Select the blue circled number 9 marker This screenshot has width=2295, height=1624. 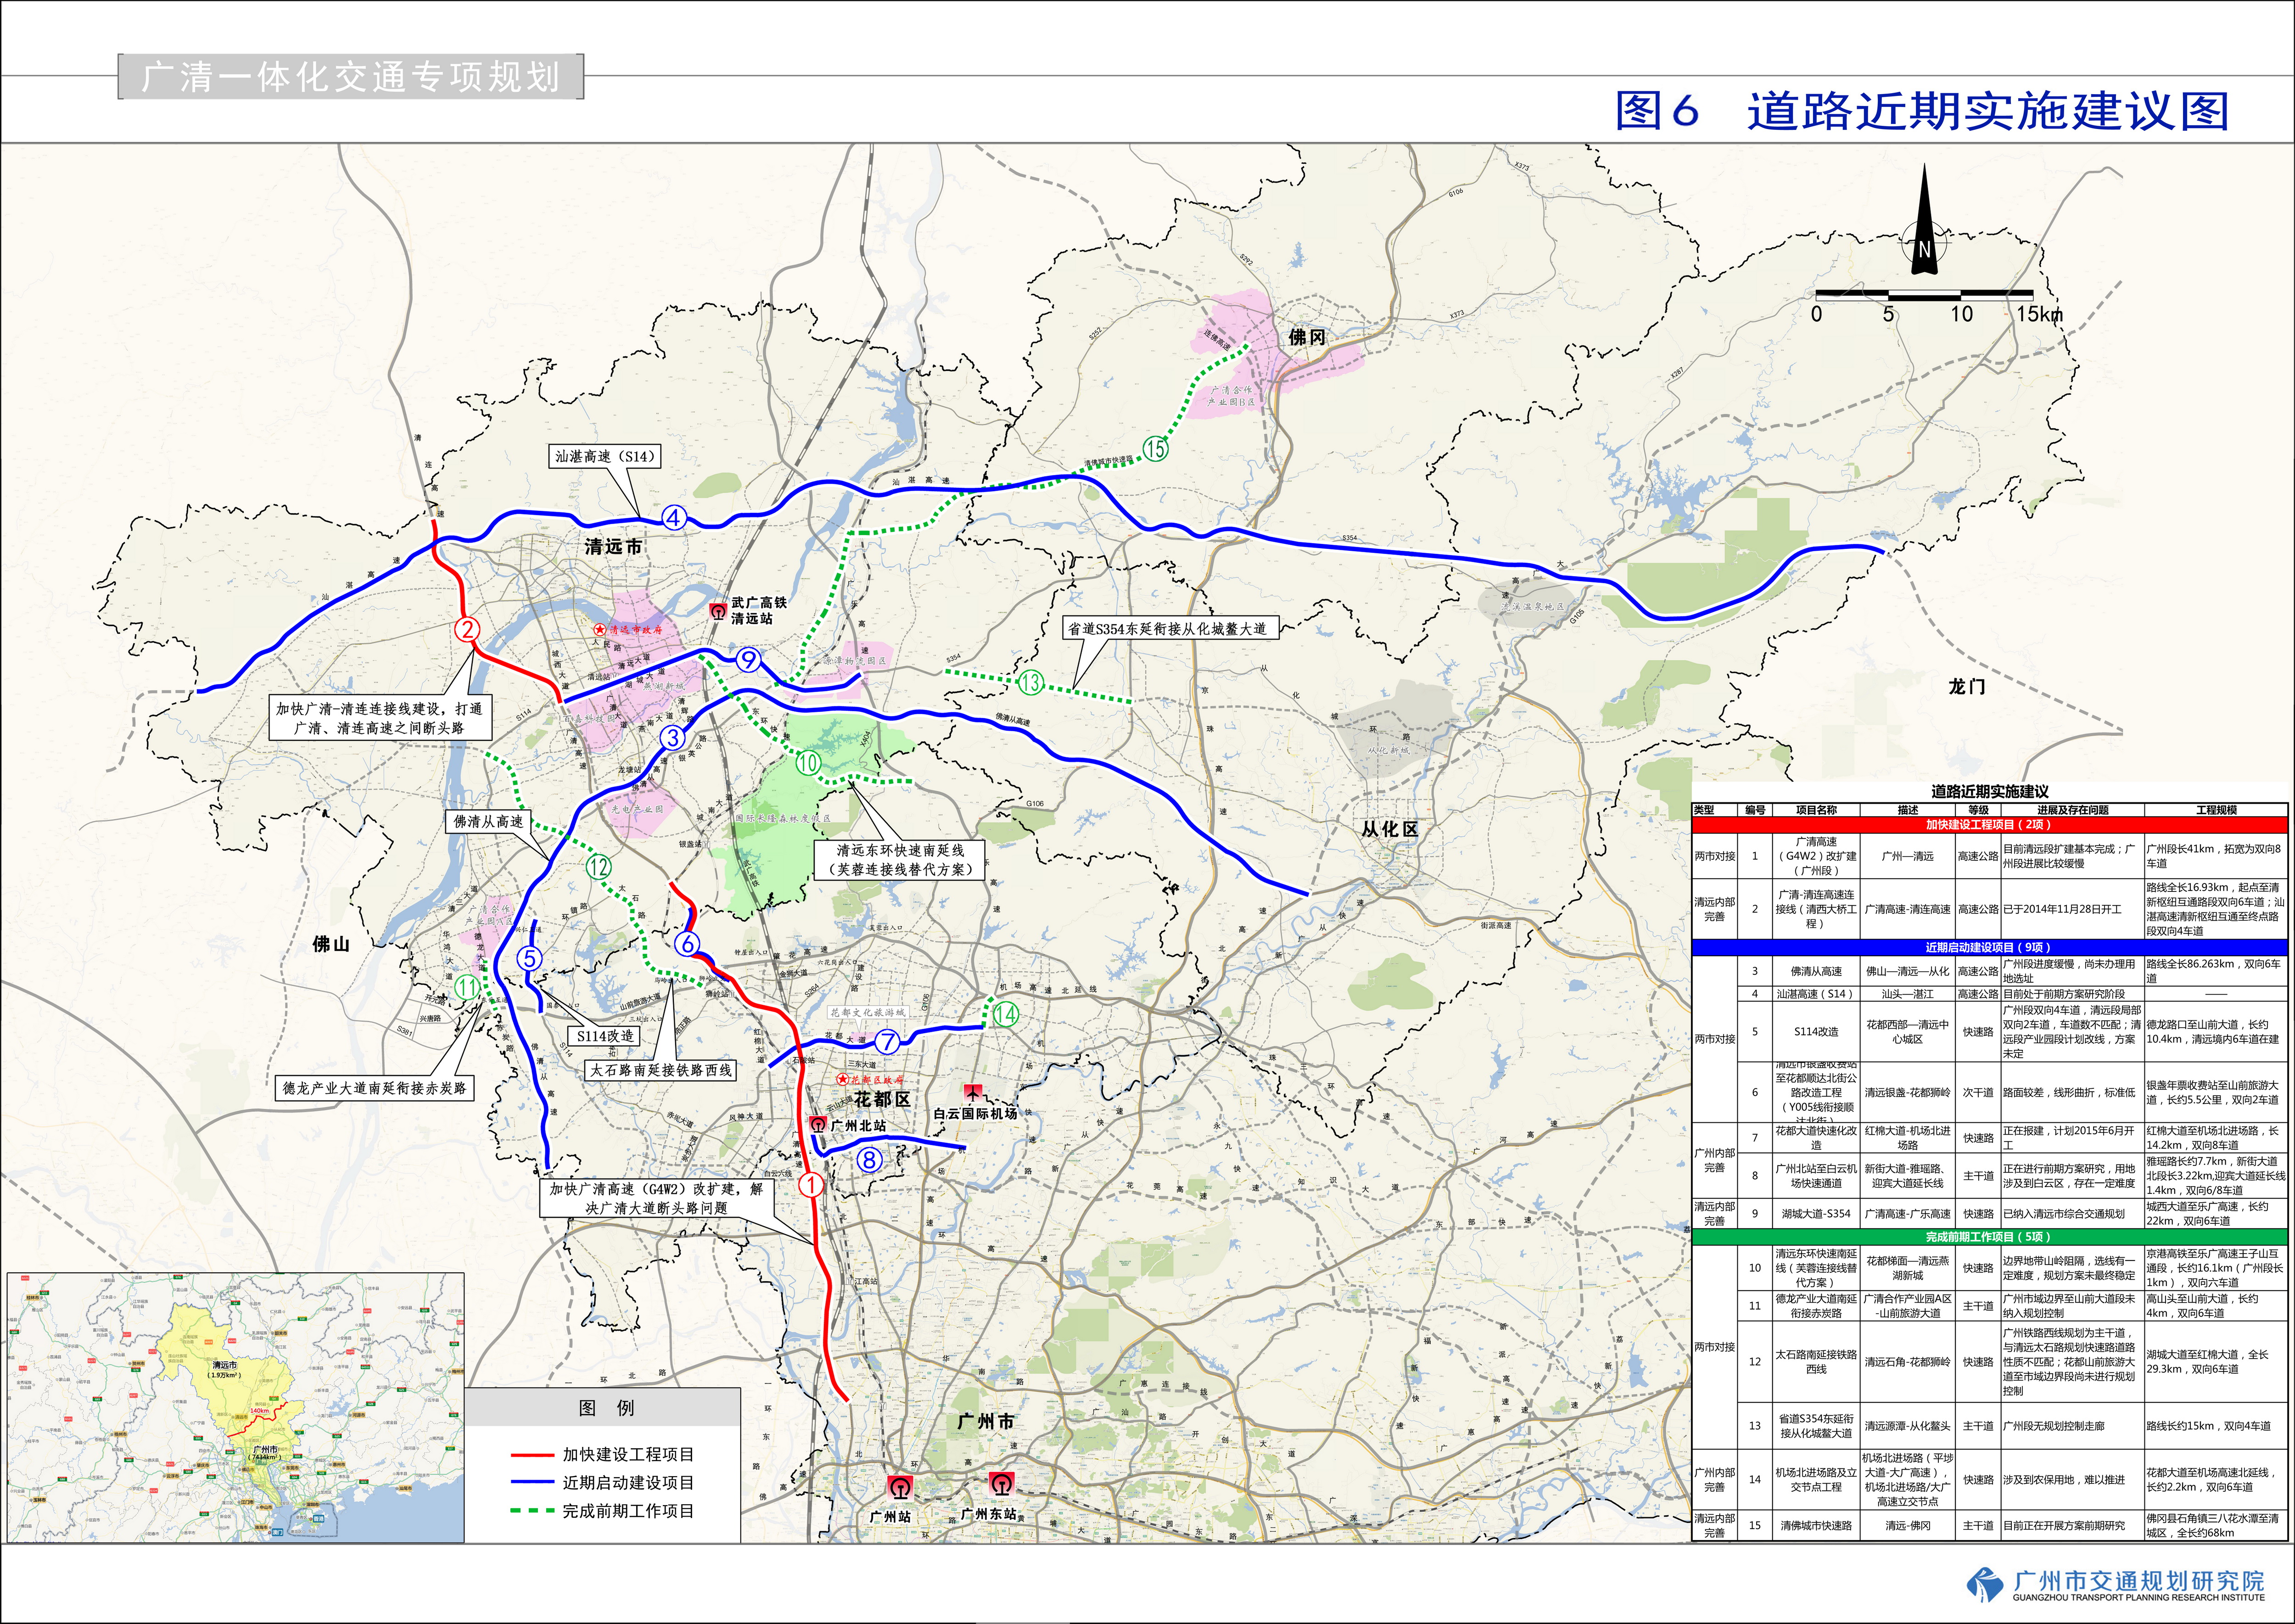(x=748, y=660)
